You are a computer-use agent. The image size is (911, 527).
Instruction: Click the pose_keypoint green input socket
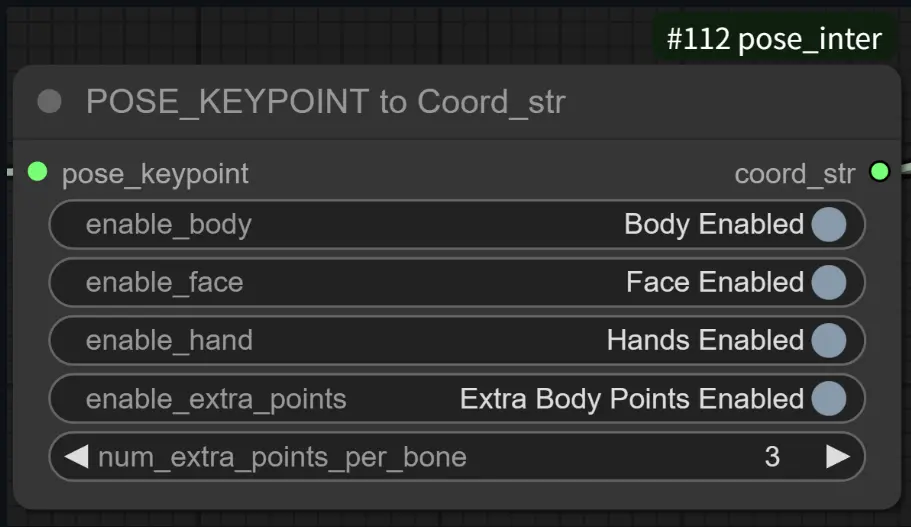click(38, 172)
